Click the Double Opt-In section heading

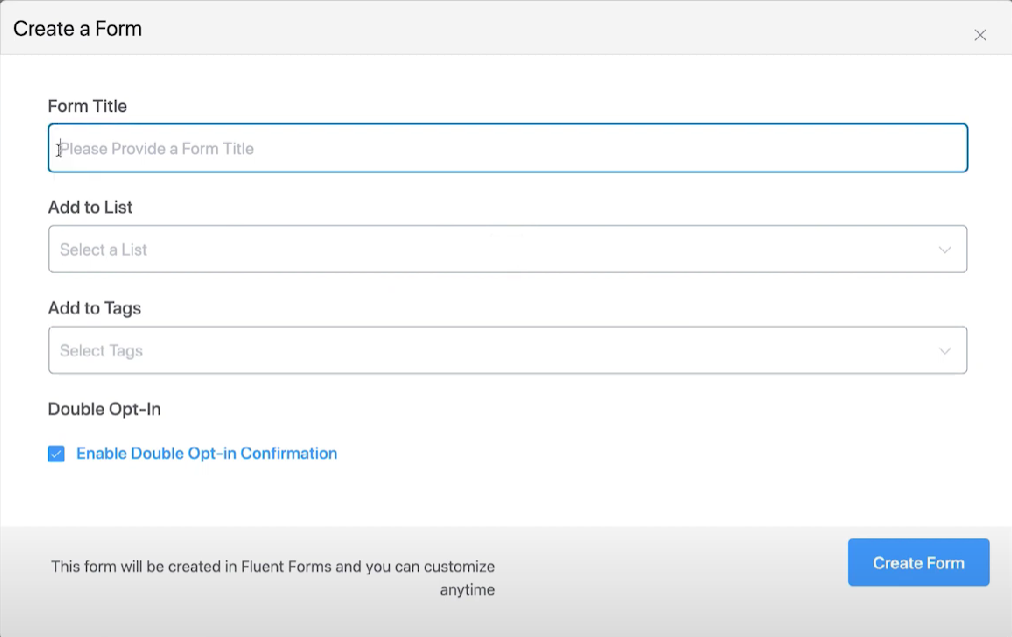coord(104,409)
